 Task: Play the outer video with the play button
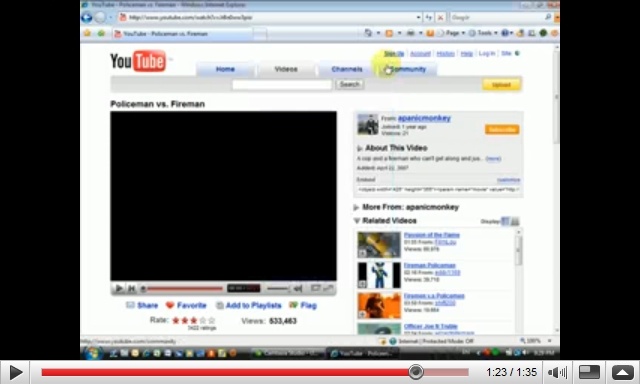pos(15,373)
